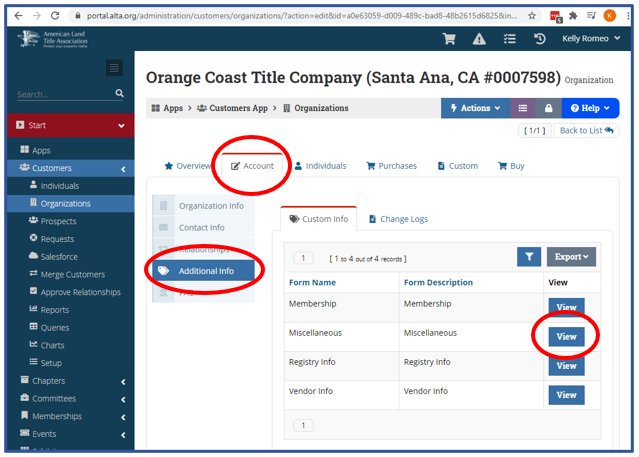Open Salesforce in the sidebar
Screen dimensions: 639x457
click(59, 257)
